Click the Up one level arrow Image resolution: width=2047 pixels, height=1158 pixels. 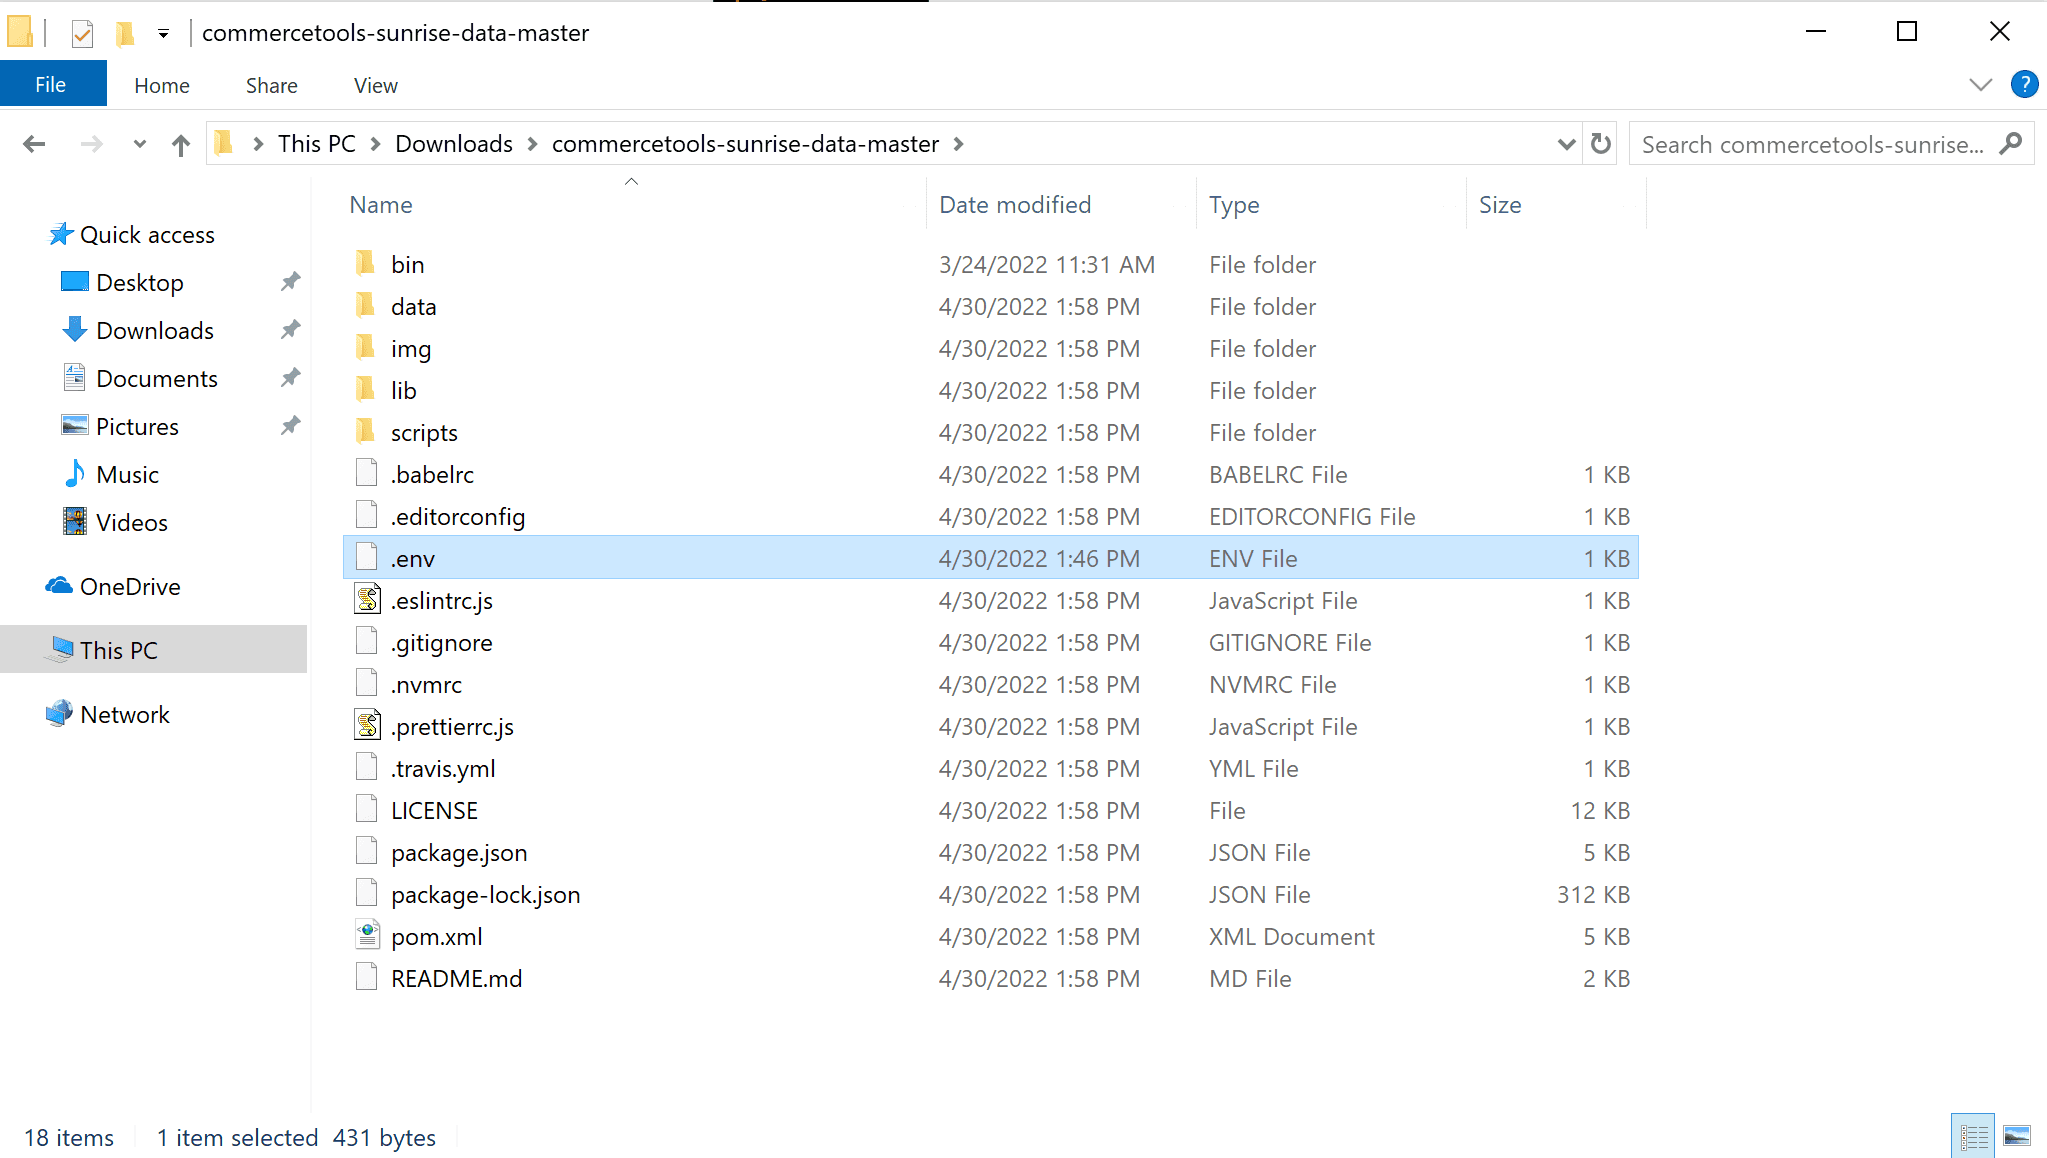180,144
